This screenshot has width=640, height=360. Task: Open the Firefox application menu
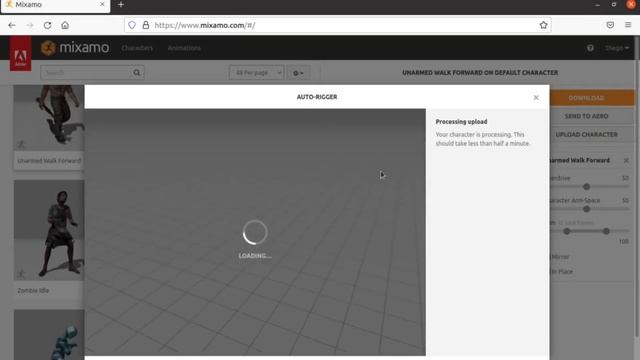coord(628,25)
